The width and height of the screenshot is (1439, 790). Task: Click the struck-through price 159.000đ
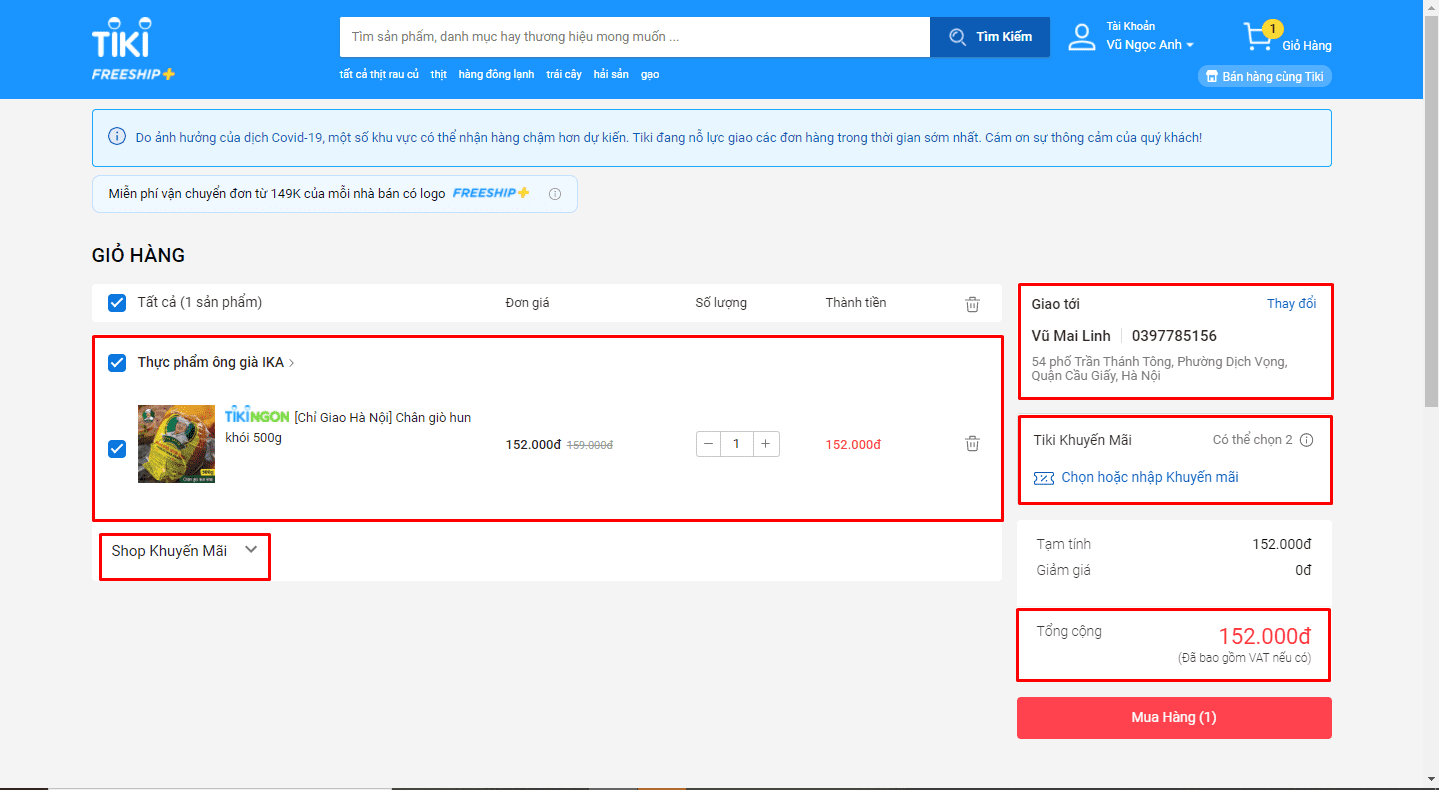pos(590,445)
